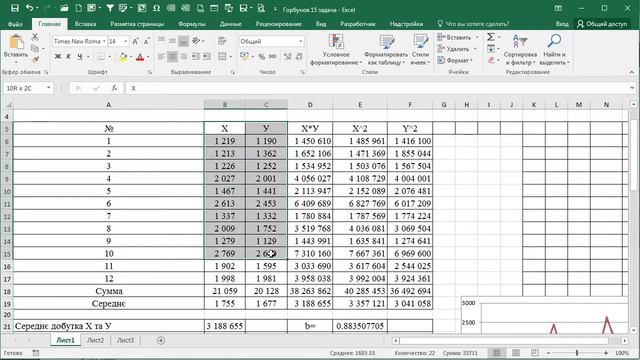Activate the Format Painter brush
640x360 pixels.
(35, 60)
